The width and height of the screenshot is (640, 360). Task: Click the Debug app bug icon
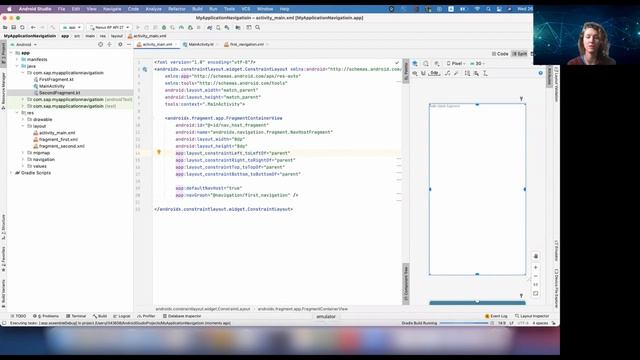(164, 27)
